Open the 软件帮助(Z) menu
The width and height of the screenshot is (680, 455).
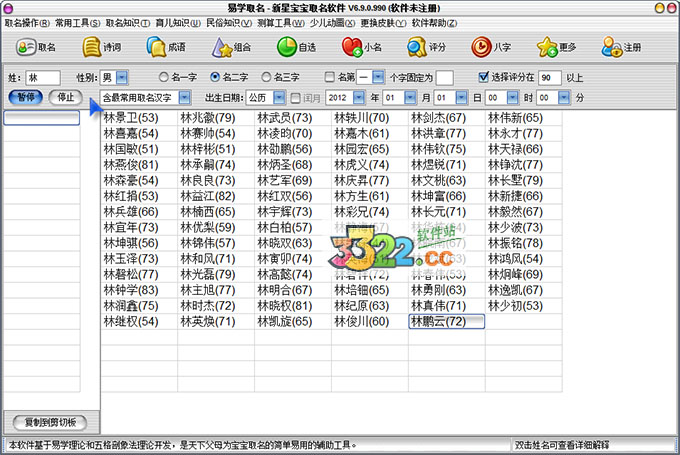click(435, 23)
